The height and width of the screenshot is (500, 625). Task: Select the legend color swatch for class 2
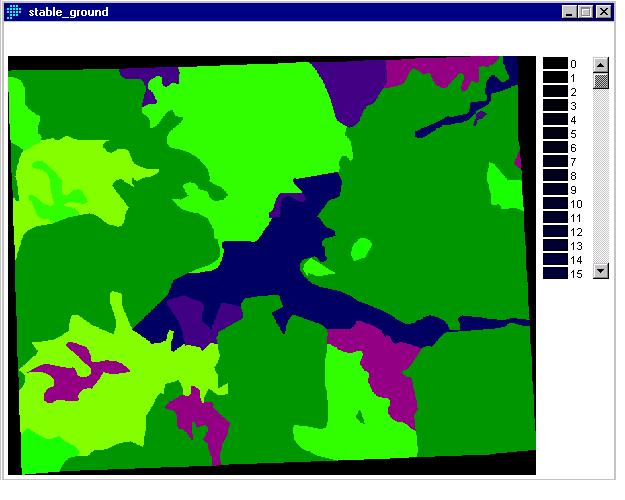pos(555,91)
